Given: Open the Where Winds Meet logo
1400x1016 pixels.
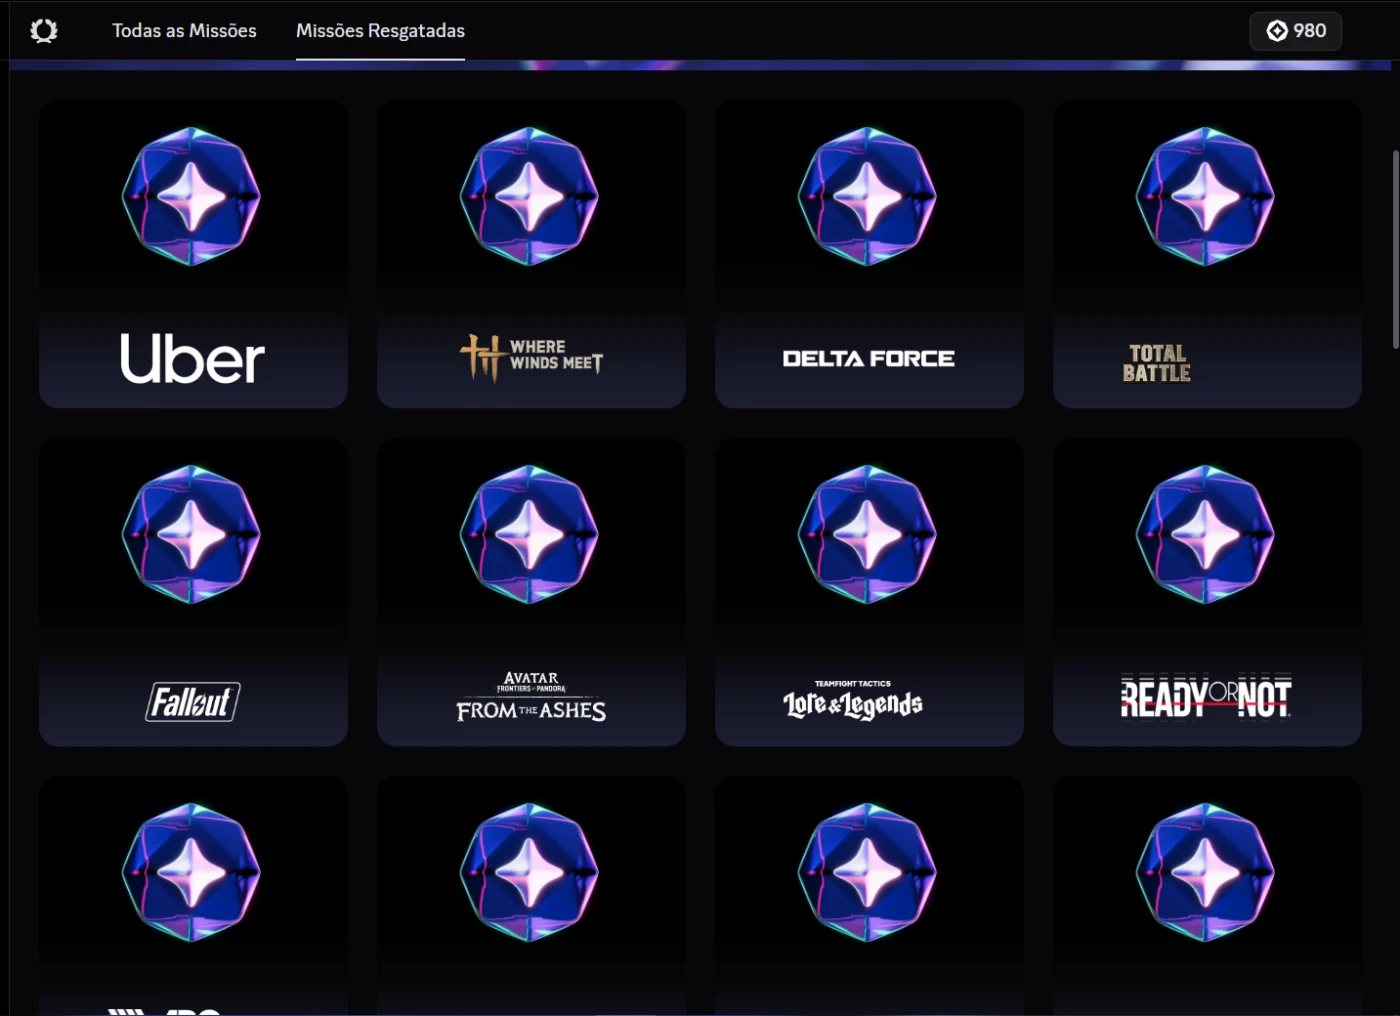Looking at the screenshot, I should click(x=531, y=357).
